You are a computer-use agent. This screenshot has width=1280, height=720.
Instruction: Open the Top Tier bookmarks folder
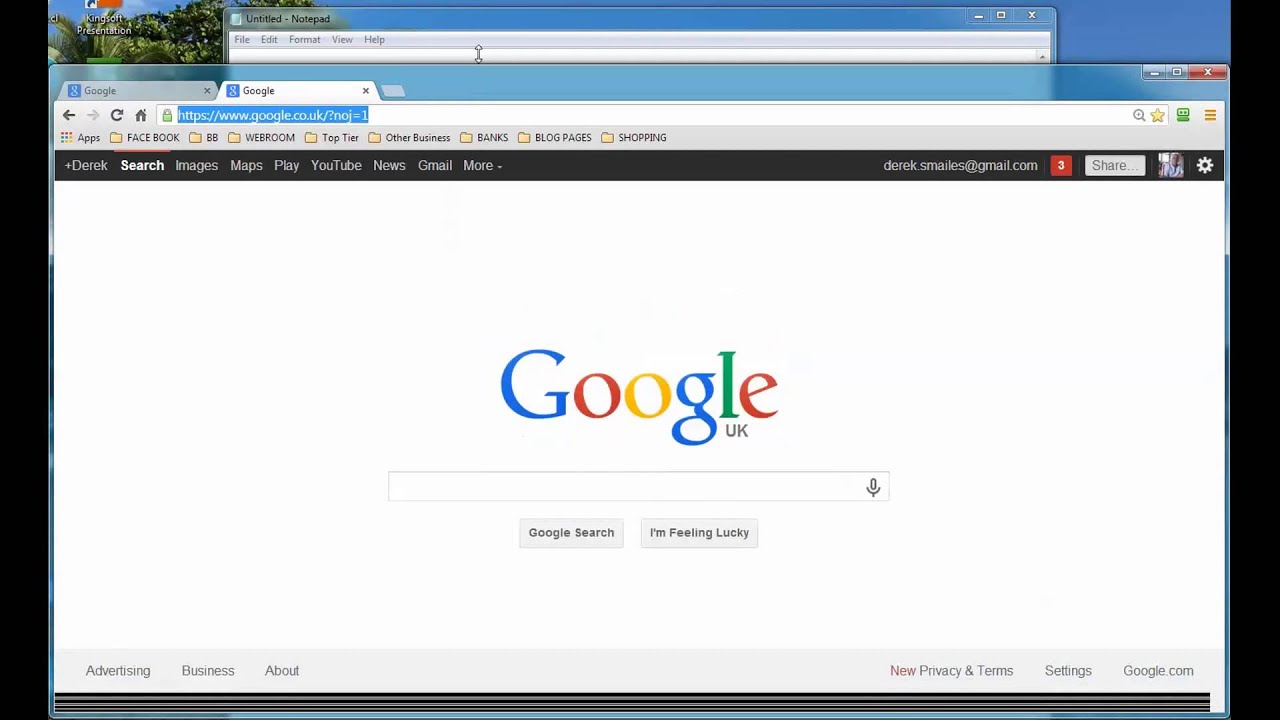coord(332,138)
